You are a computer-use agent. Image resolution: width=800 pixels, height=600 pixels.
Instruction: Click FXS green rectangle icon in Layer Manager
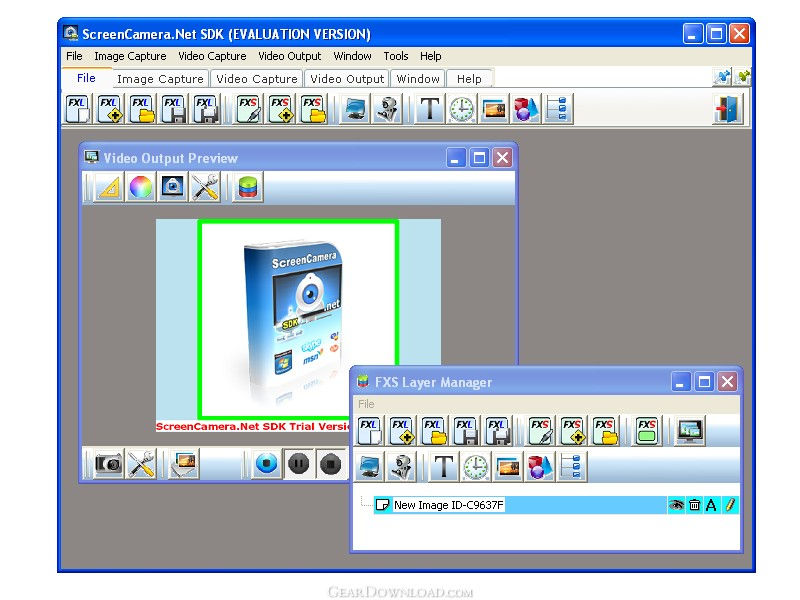(647, 431)
